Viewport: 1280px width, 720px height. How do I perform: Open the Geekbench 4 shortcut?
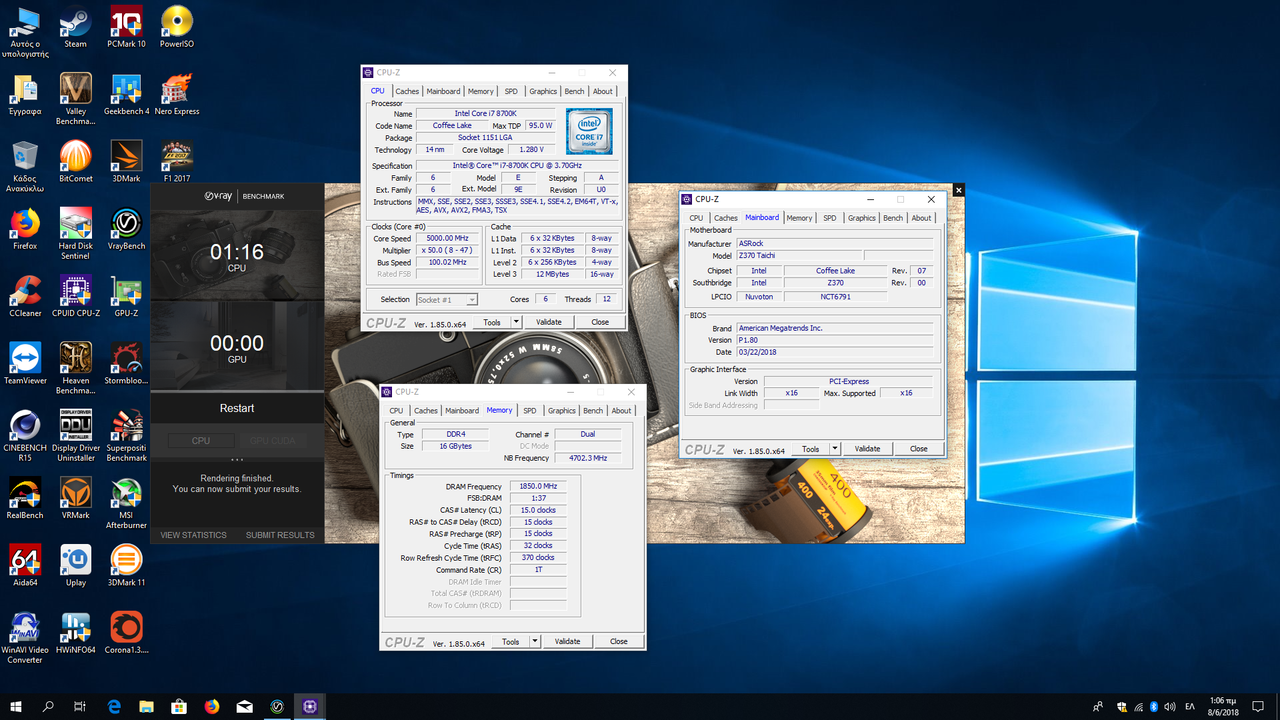click(x=126, y=94)
